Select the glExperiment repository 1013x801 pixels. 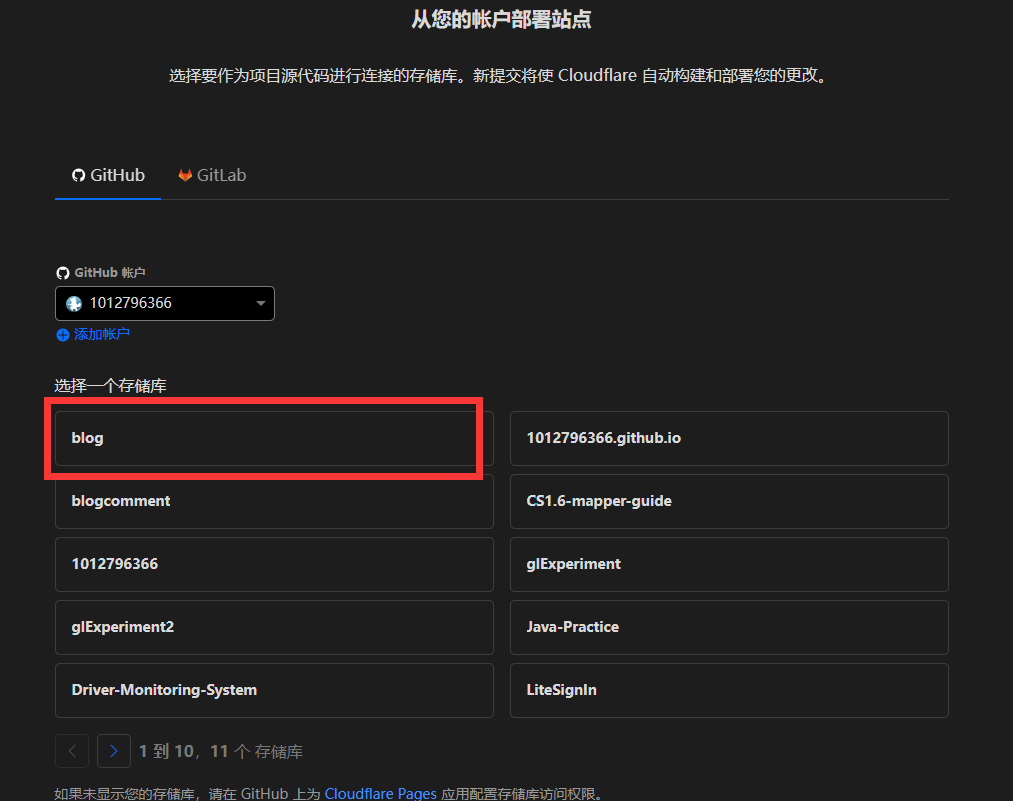(x=728, y=564)
